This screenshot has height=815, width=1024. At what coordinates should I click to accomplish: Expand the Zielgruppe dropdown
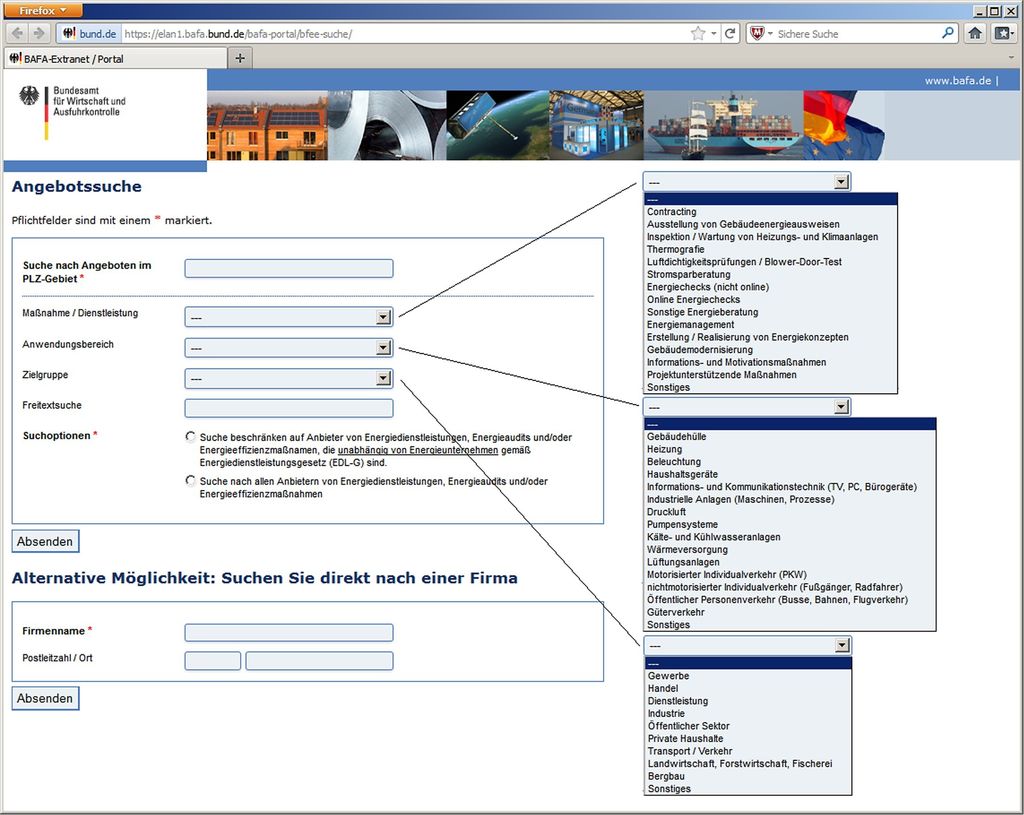coord(289,379)
